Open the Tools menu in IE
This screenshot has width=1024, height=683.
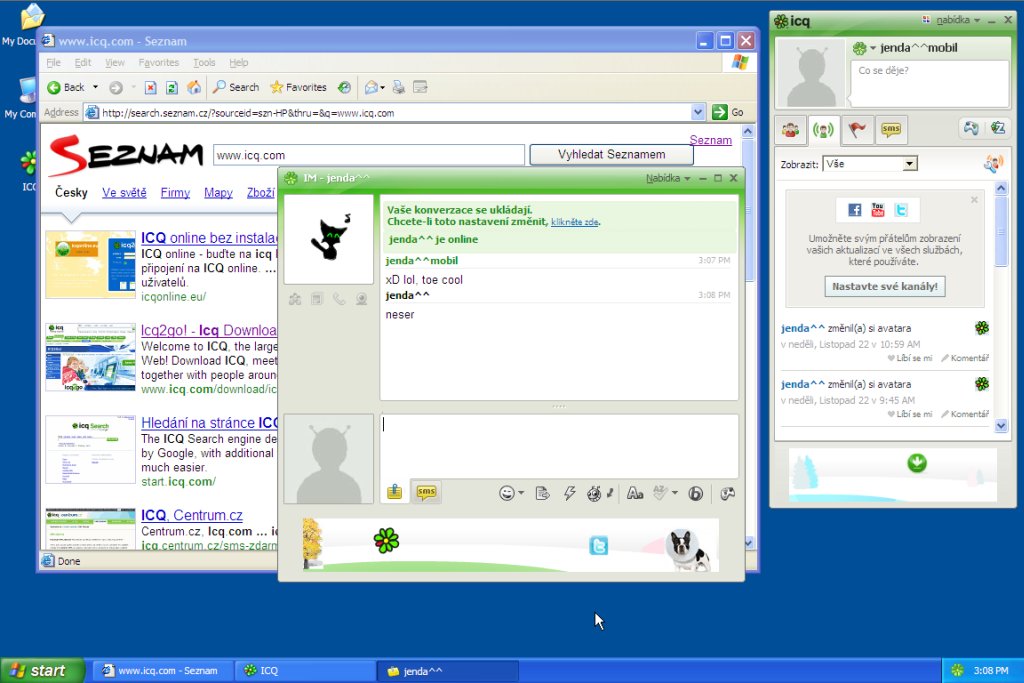coord(204,63)
